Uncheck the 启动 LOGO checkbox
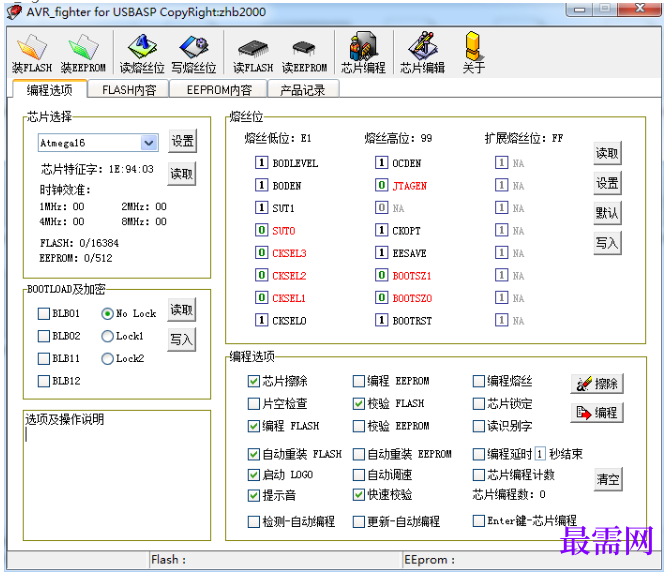 pyautogui.click(x=254, y=475)
